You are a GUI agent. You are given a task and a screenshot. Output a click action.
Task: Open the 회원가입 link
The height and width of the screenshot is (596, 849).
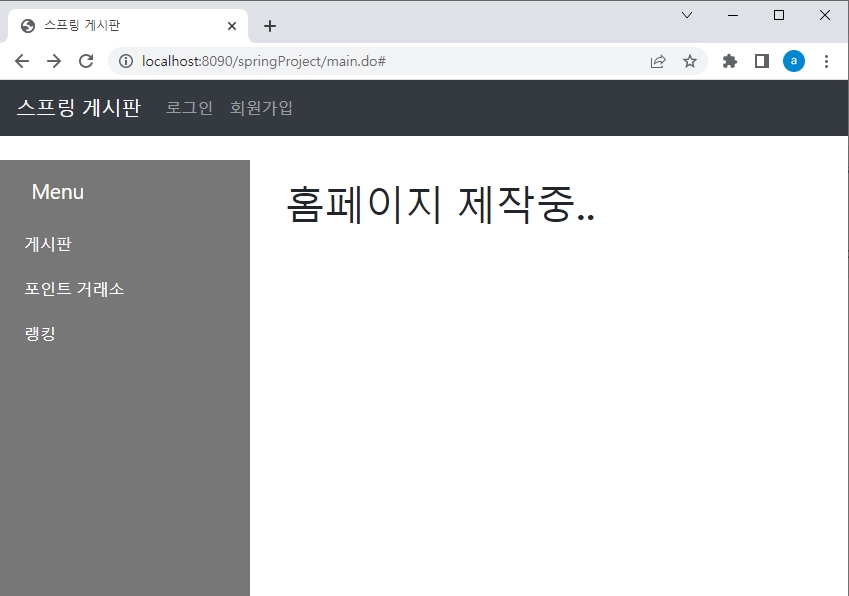tap(261, 108)
